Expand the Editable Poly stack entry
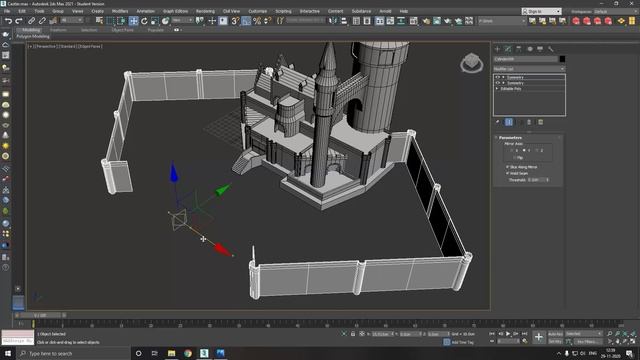This screenshot has width=640, height=360. tap(498, 89)
